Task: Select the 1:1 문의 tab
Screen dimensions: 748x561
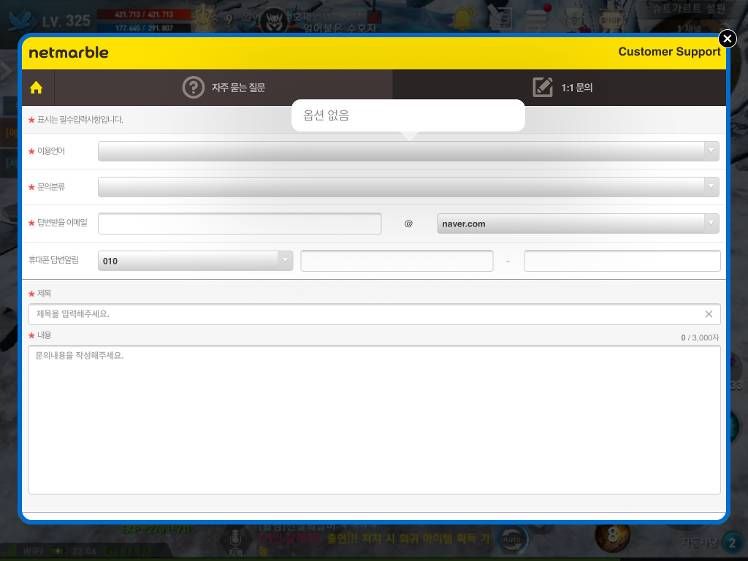Action: click(x=576, y=87)
